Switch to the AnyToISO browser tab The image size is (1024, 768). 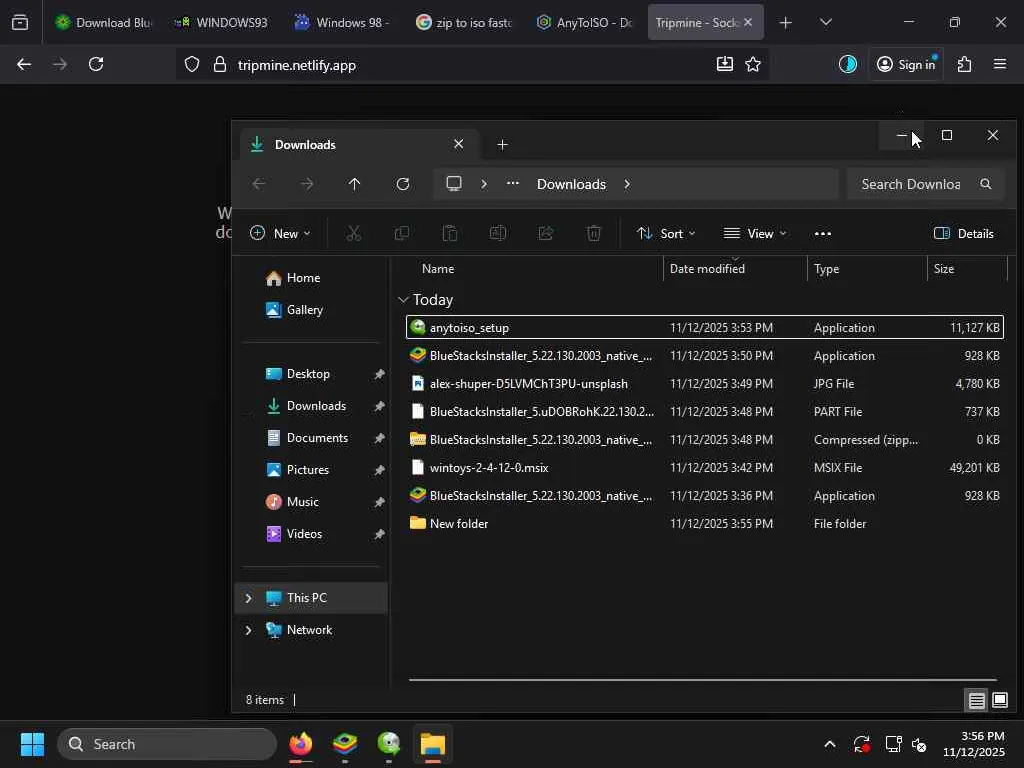click(584, 22)
